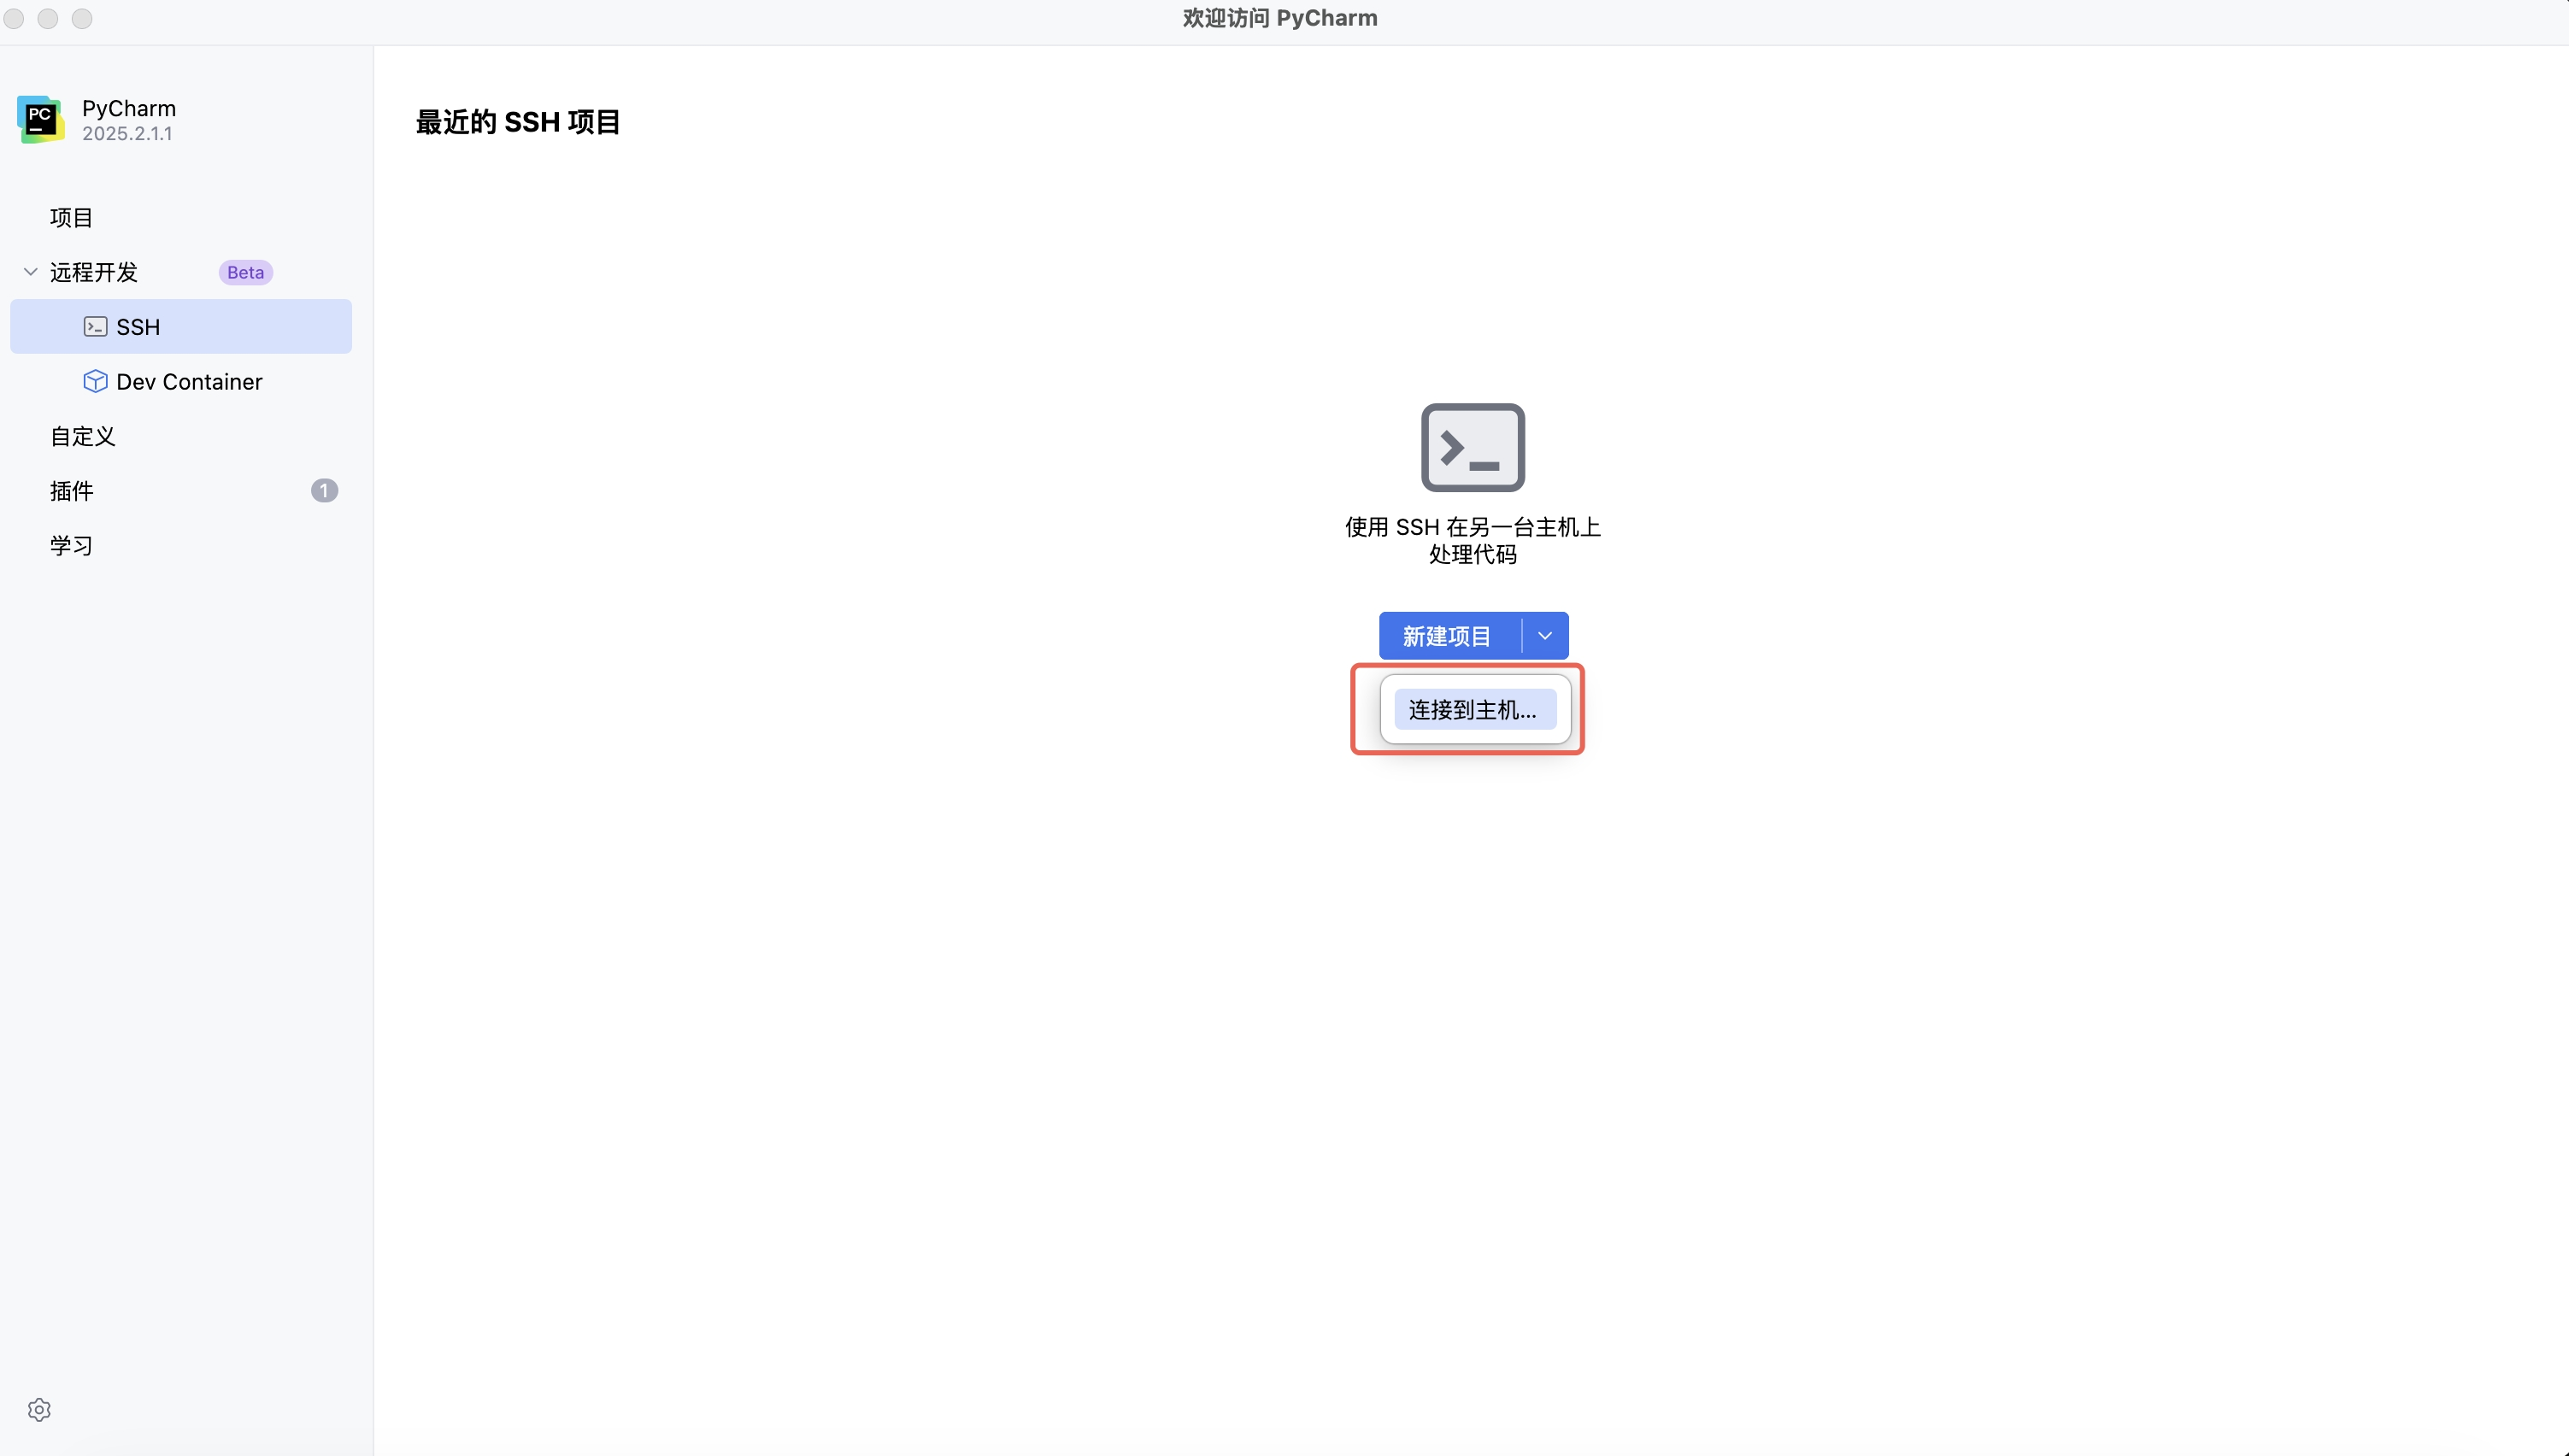
Task: Open the 插件 tab
Action: click(71, 490)
